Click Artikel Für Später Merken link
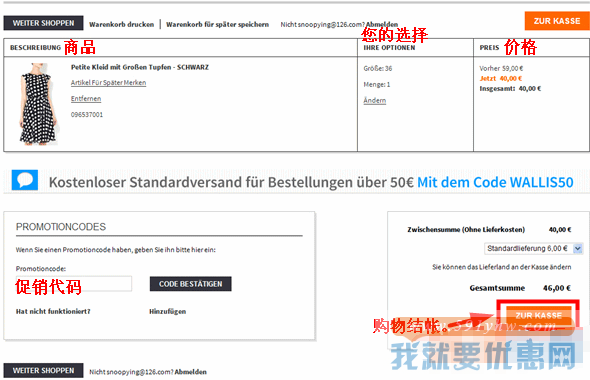The width and height of the screenshot is (590, 380). click(108, 83)
